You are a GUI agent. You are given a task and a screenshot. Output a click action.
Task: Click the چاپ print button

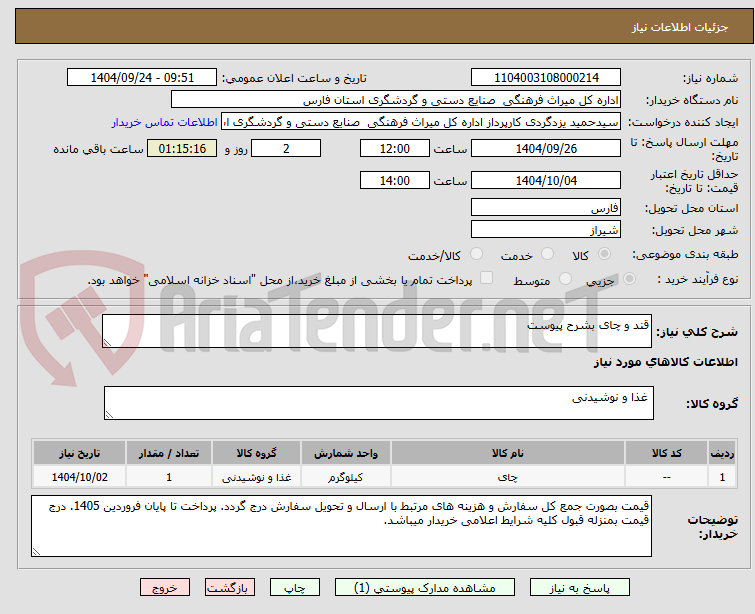[295, 588]
